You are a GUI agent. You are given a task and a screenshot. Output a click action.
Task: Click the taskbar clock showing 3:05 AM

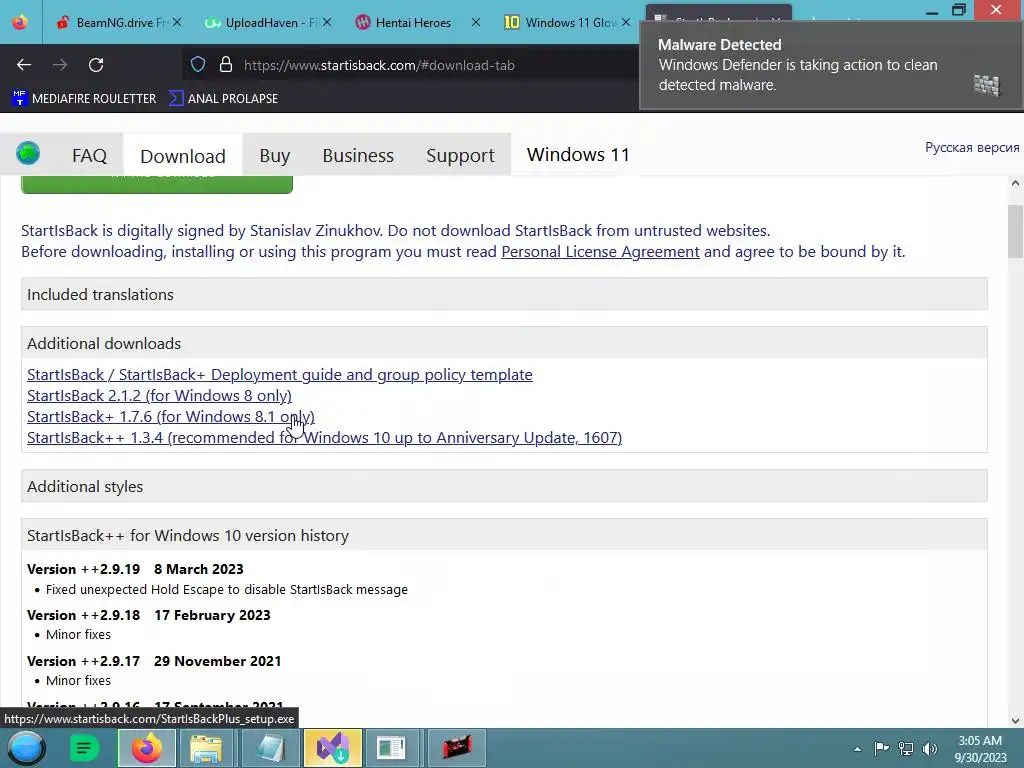(980, 749)
